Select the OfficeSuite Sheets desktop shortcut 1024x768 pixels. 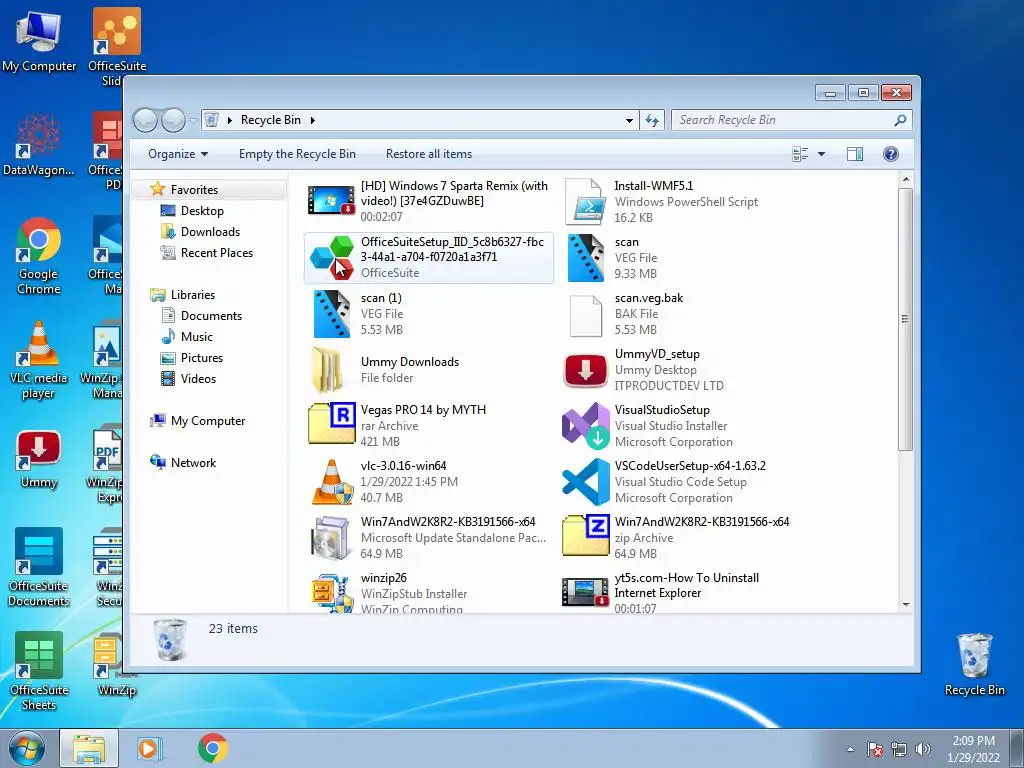click(39, 671)
